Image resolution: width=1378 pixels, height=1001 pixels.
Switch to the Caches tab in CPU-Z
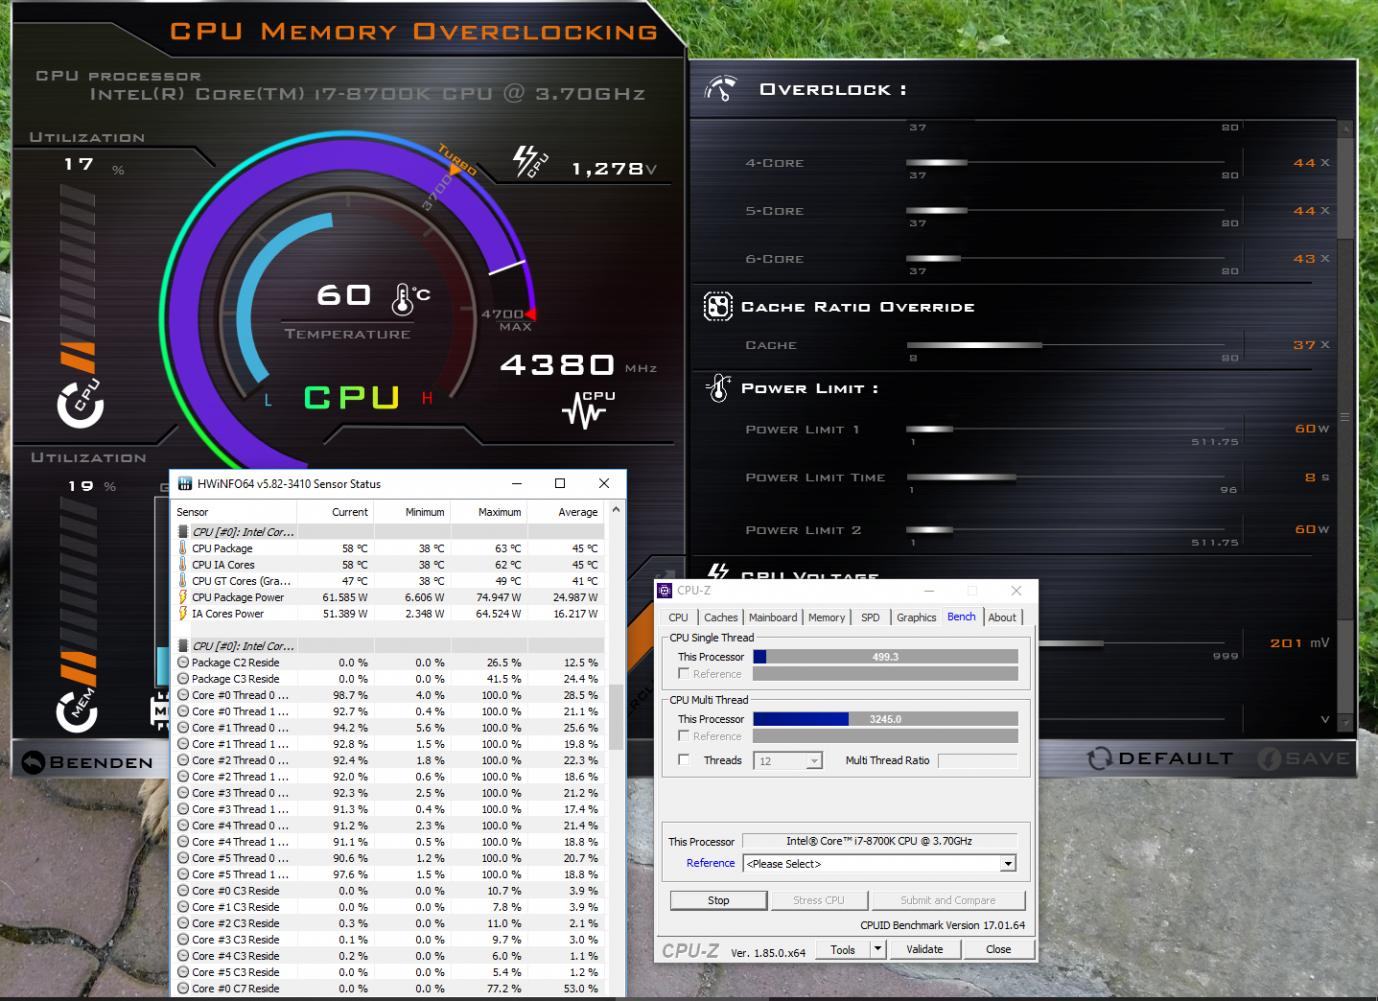click(x=720, y=617)
